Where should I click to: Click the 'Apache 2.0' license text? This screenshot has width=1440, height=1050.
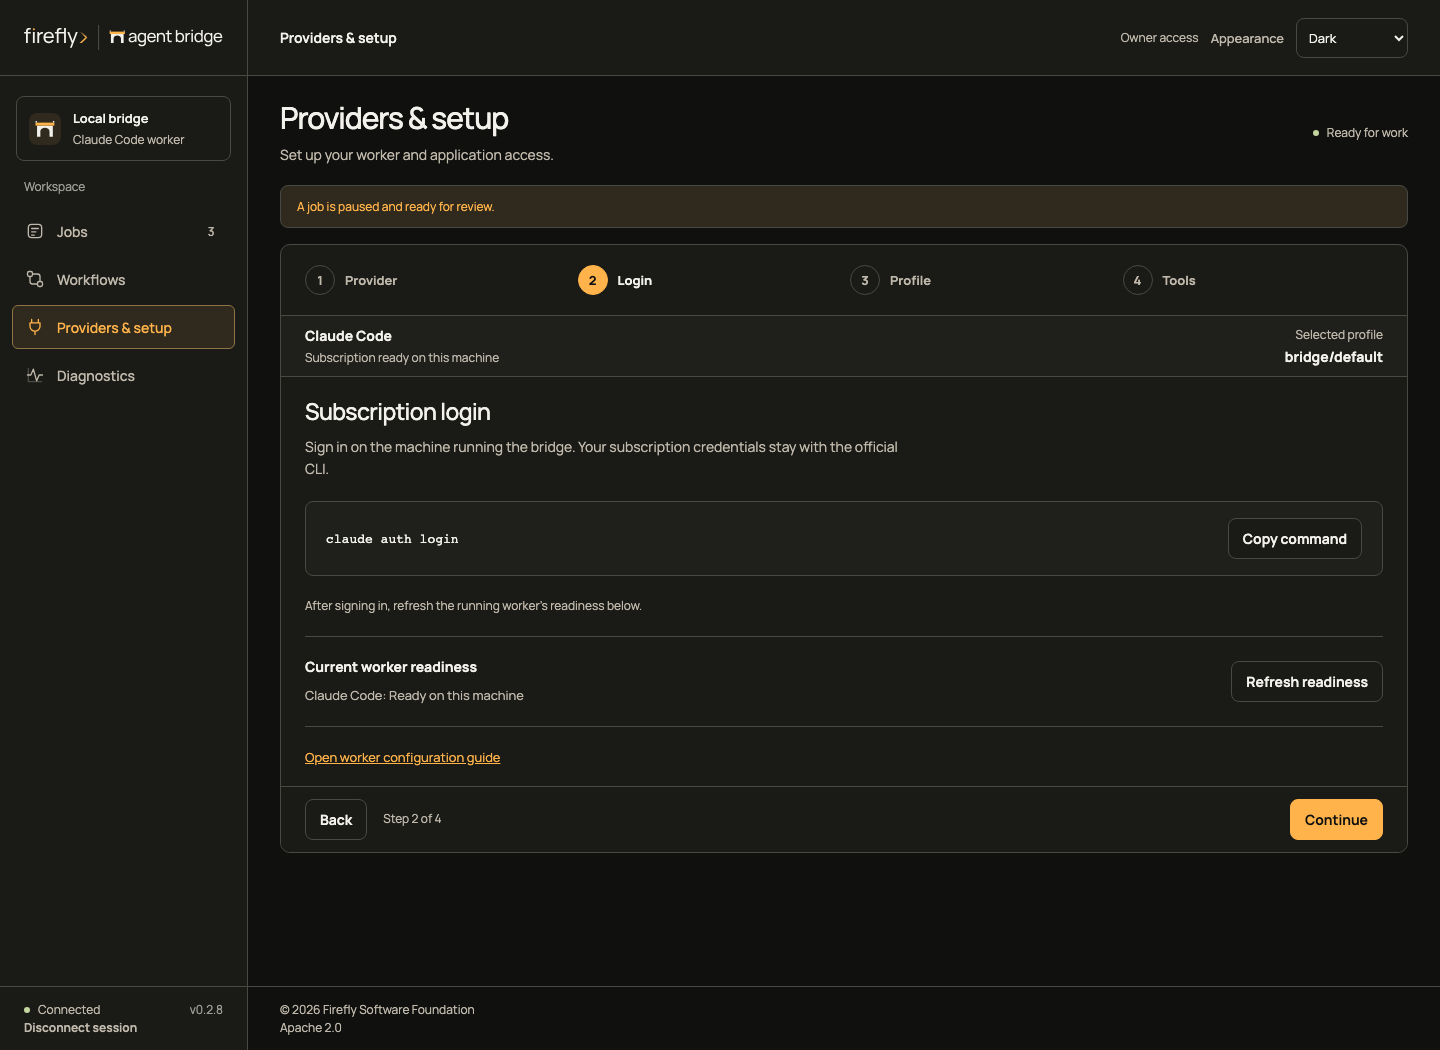click(311, 1028)
